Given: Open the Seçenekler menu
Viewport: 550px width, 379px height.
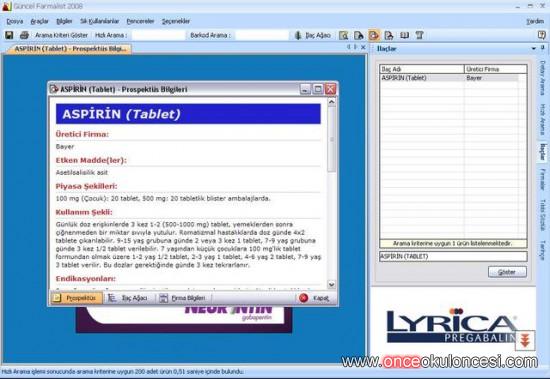Looking at the screenshot, I should tap(176, 21).
